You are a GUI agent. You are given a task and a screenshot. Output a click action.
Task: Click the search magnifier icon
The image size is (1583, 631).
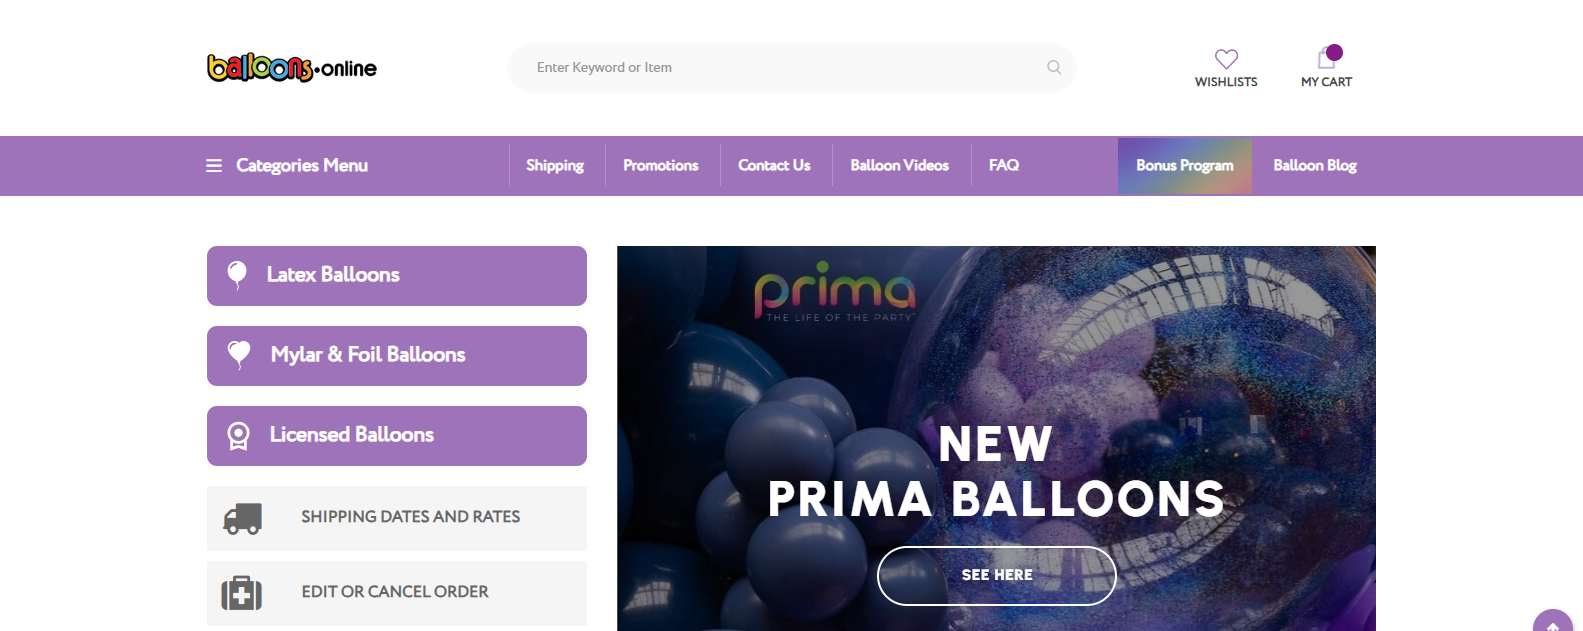tap(1054, 67)
